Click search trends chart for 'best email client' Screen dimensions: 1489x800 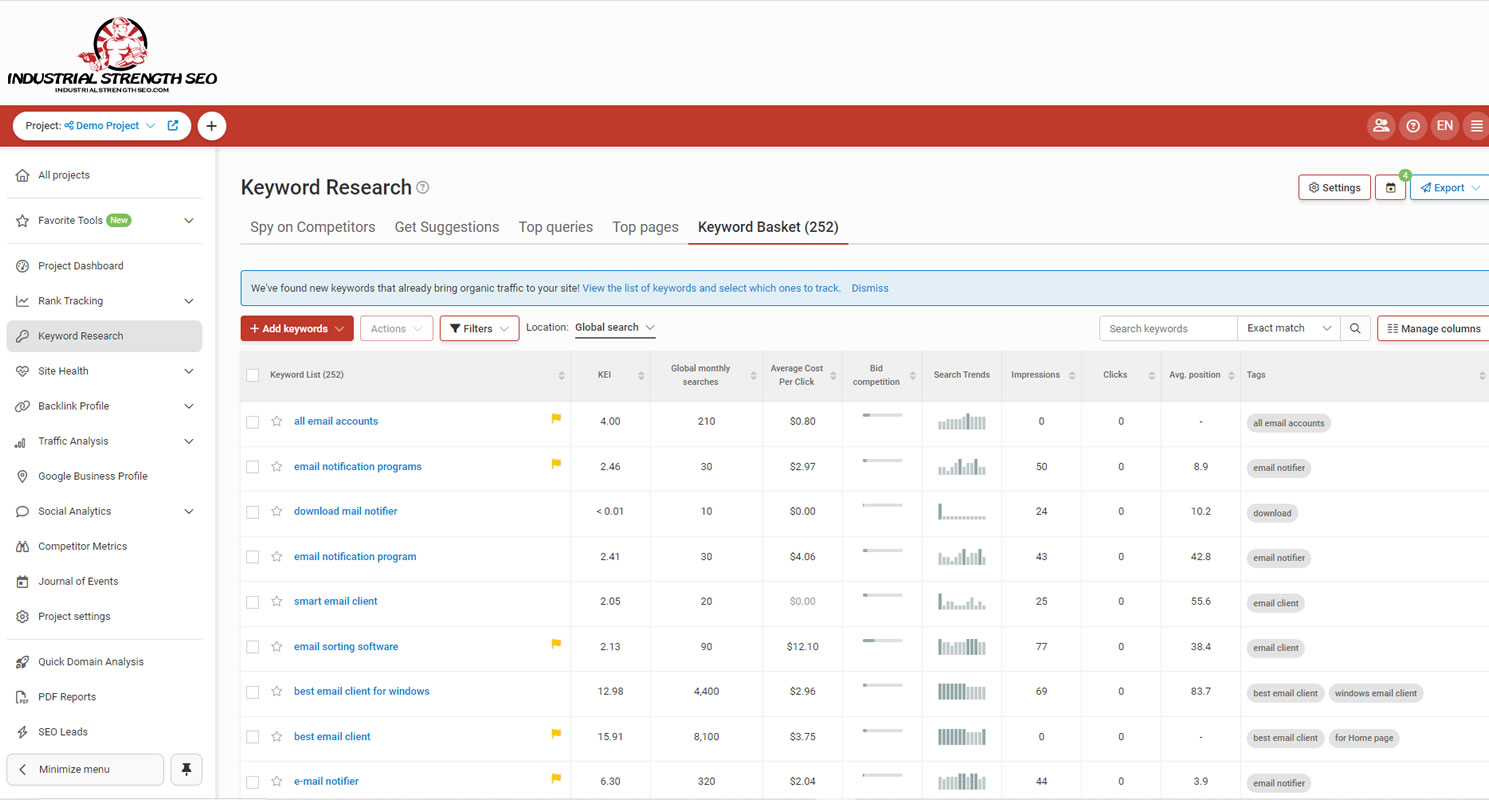click(x=962, y=737)
